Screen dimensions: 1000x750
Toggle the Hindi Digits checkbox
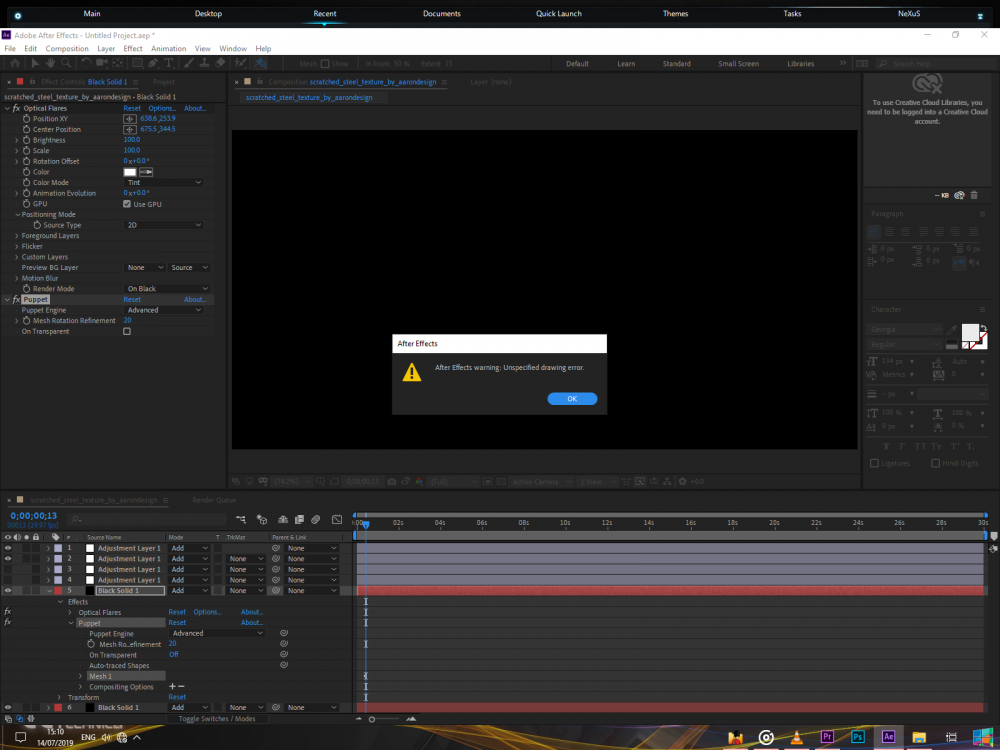click(936, 463)
